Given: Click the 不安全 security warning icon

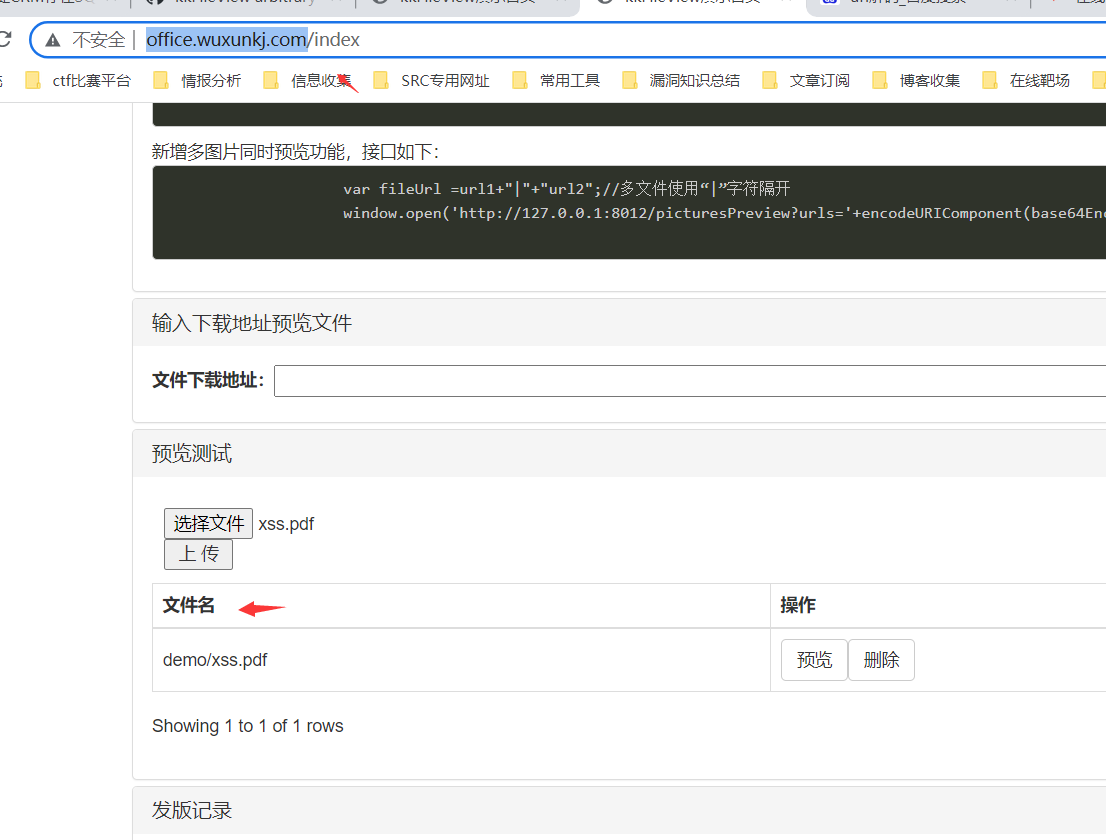Looking at the screenshot, I should point(52,39).
